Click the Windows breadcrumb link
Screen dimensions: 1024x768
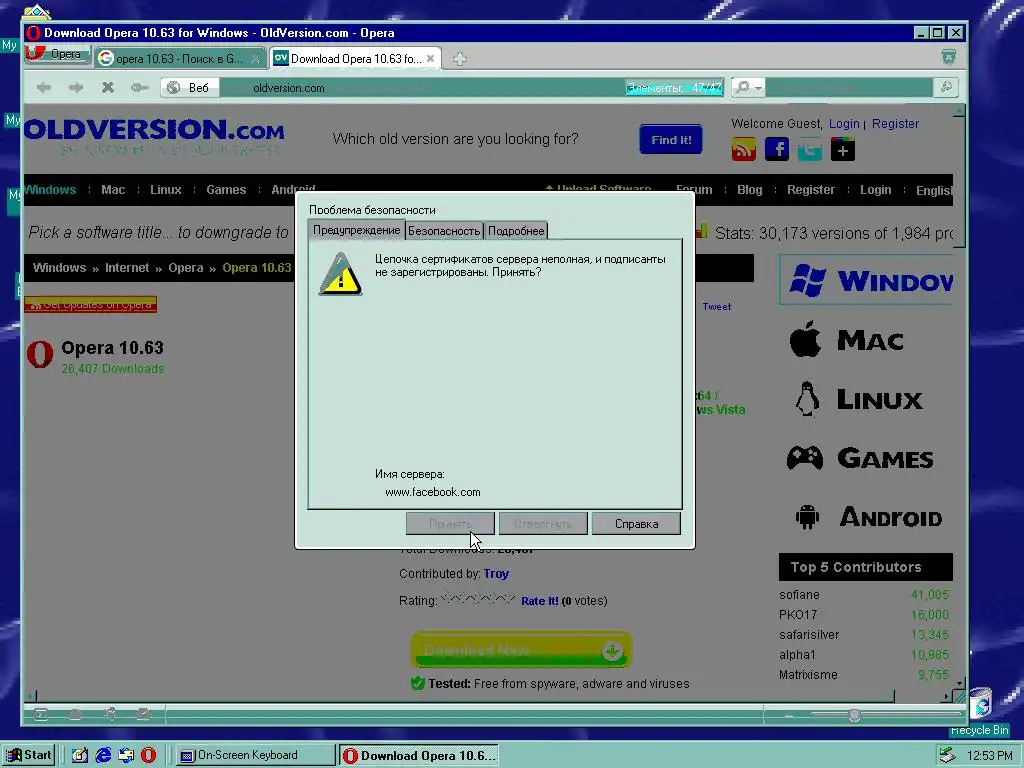point(59,268)
